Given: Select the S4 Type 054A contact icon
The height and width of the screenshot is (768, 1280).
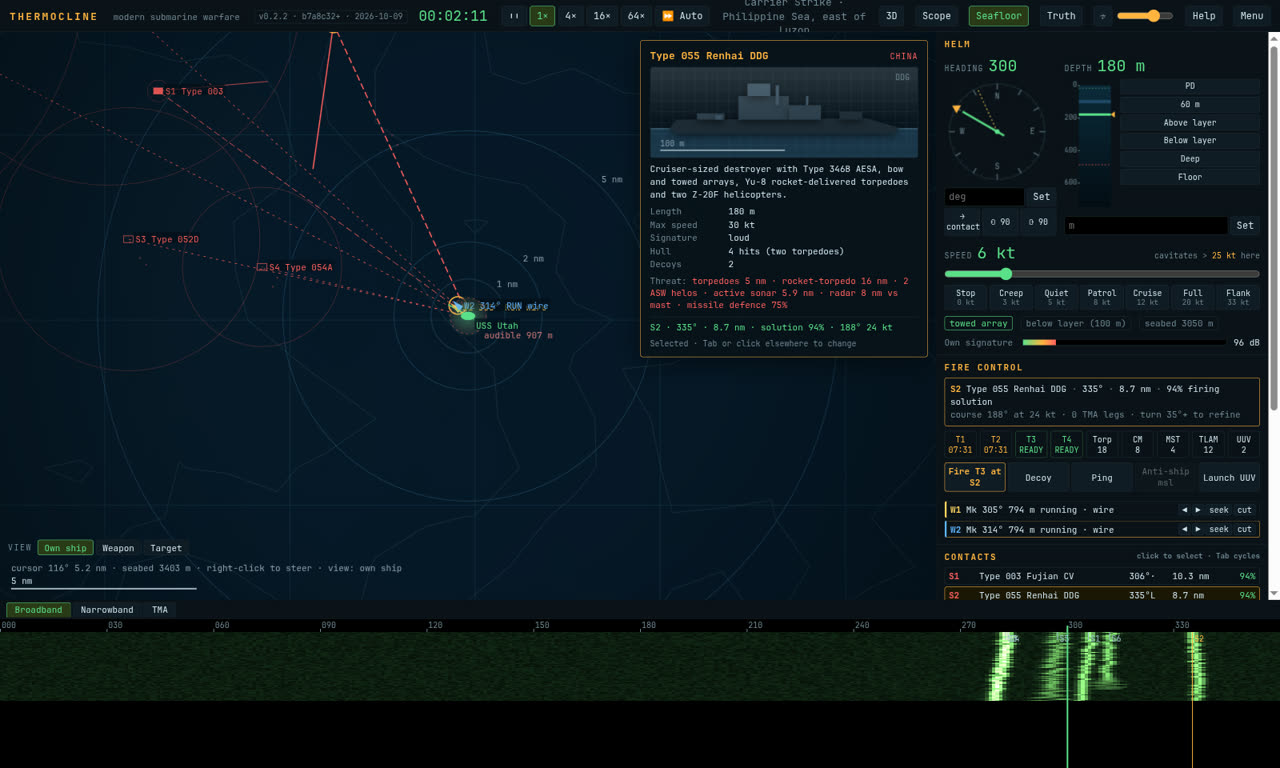Looking at the screenshot, I should [262, 267].
